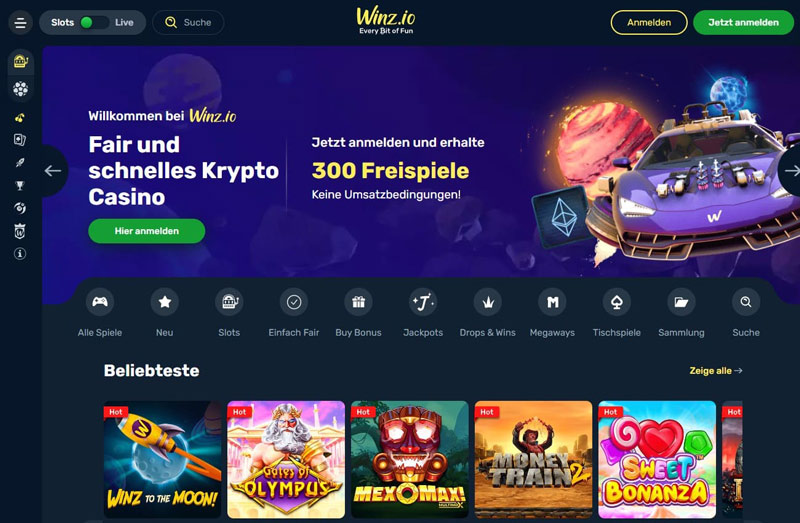Click the Suche search field
Image resolution: width=800 pixels, height=523 pixels.
click(x=188, y=22)
